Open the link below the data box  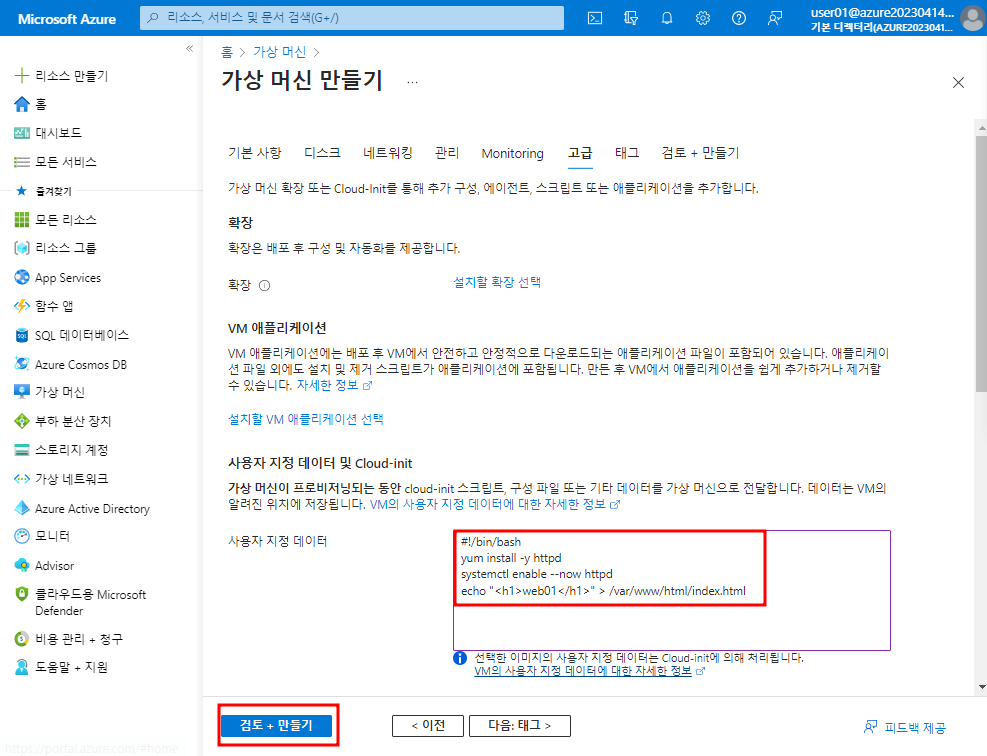589,671
